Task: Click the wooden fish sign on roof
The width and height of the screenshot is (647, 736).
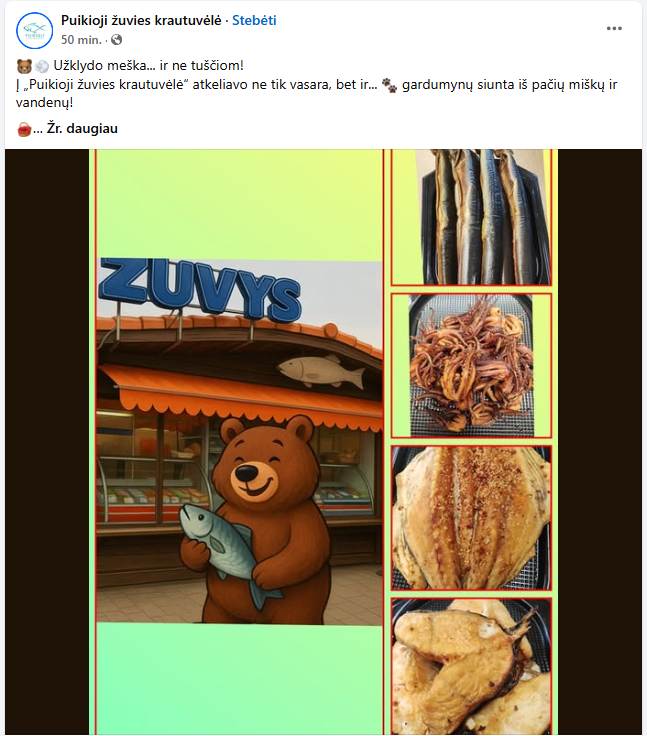Action: click(322, 371)
